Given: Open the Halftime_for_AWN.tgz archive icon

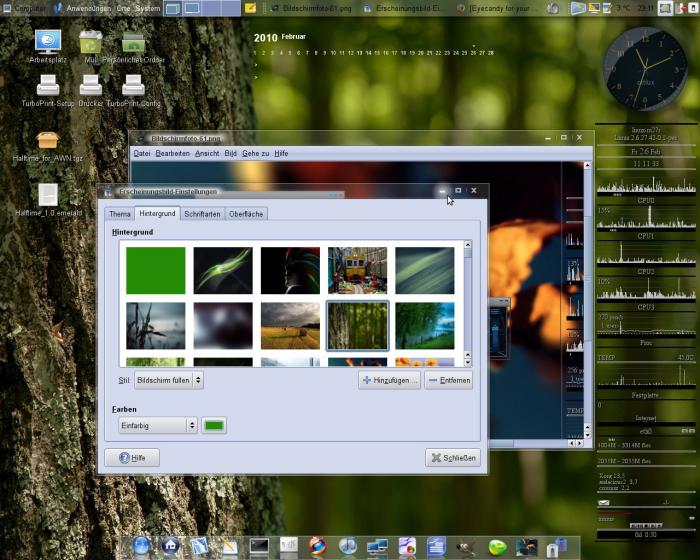Looking at the screenshot, I should pyautogui.click(x=47, y=141).
